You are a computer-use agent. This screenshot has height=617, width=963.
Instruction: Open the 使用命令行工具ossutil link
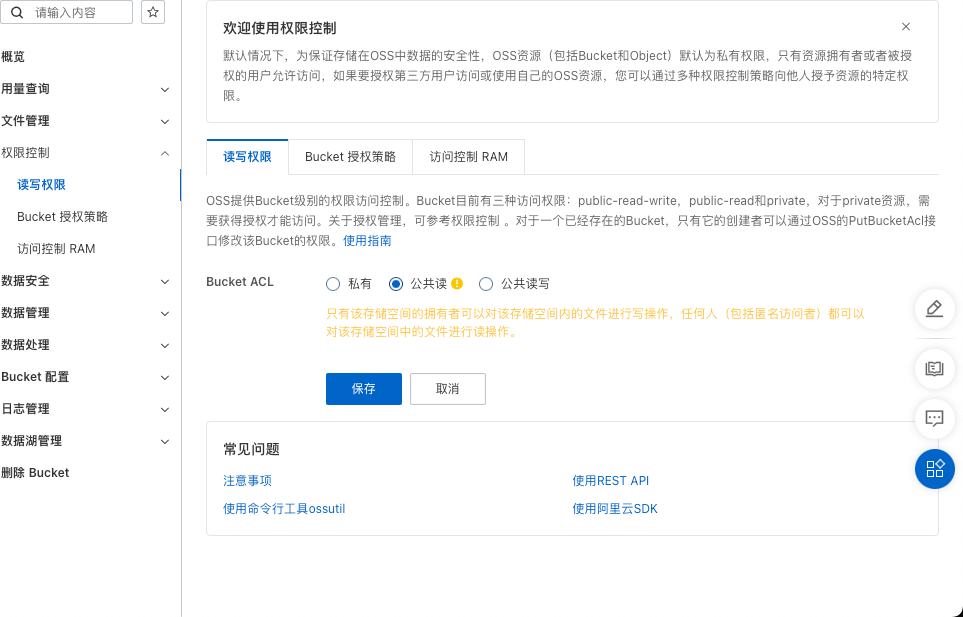point(284,509)
